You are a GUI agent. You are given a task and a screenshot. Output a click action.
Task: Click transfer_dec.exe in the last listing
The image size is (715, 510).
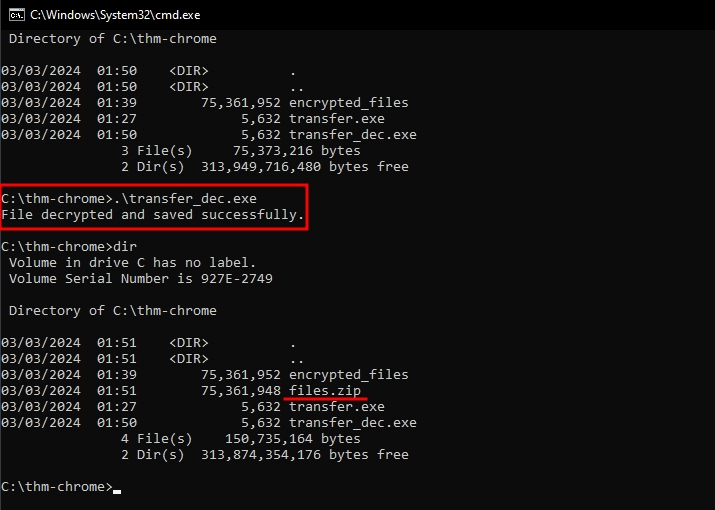[x=352, y=423]
